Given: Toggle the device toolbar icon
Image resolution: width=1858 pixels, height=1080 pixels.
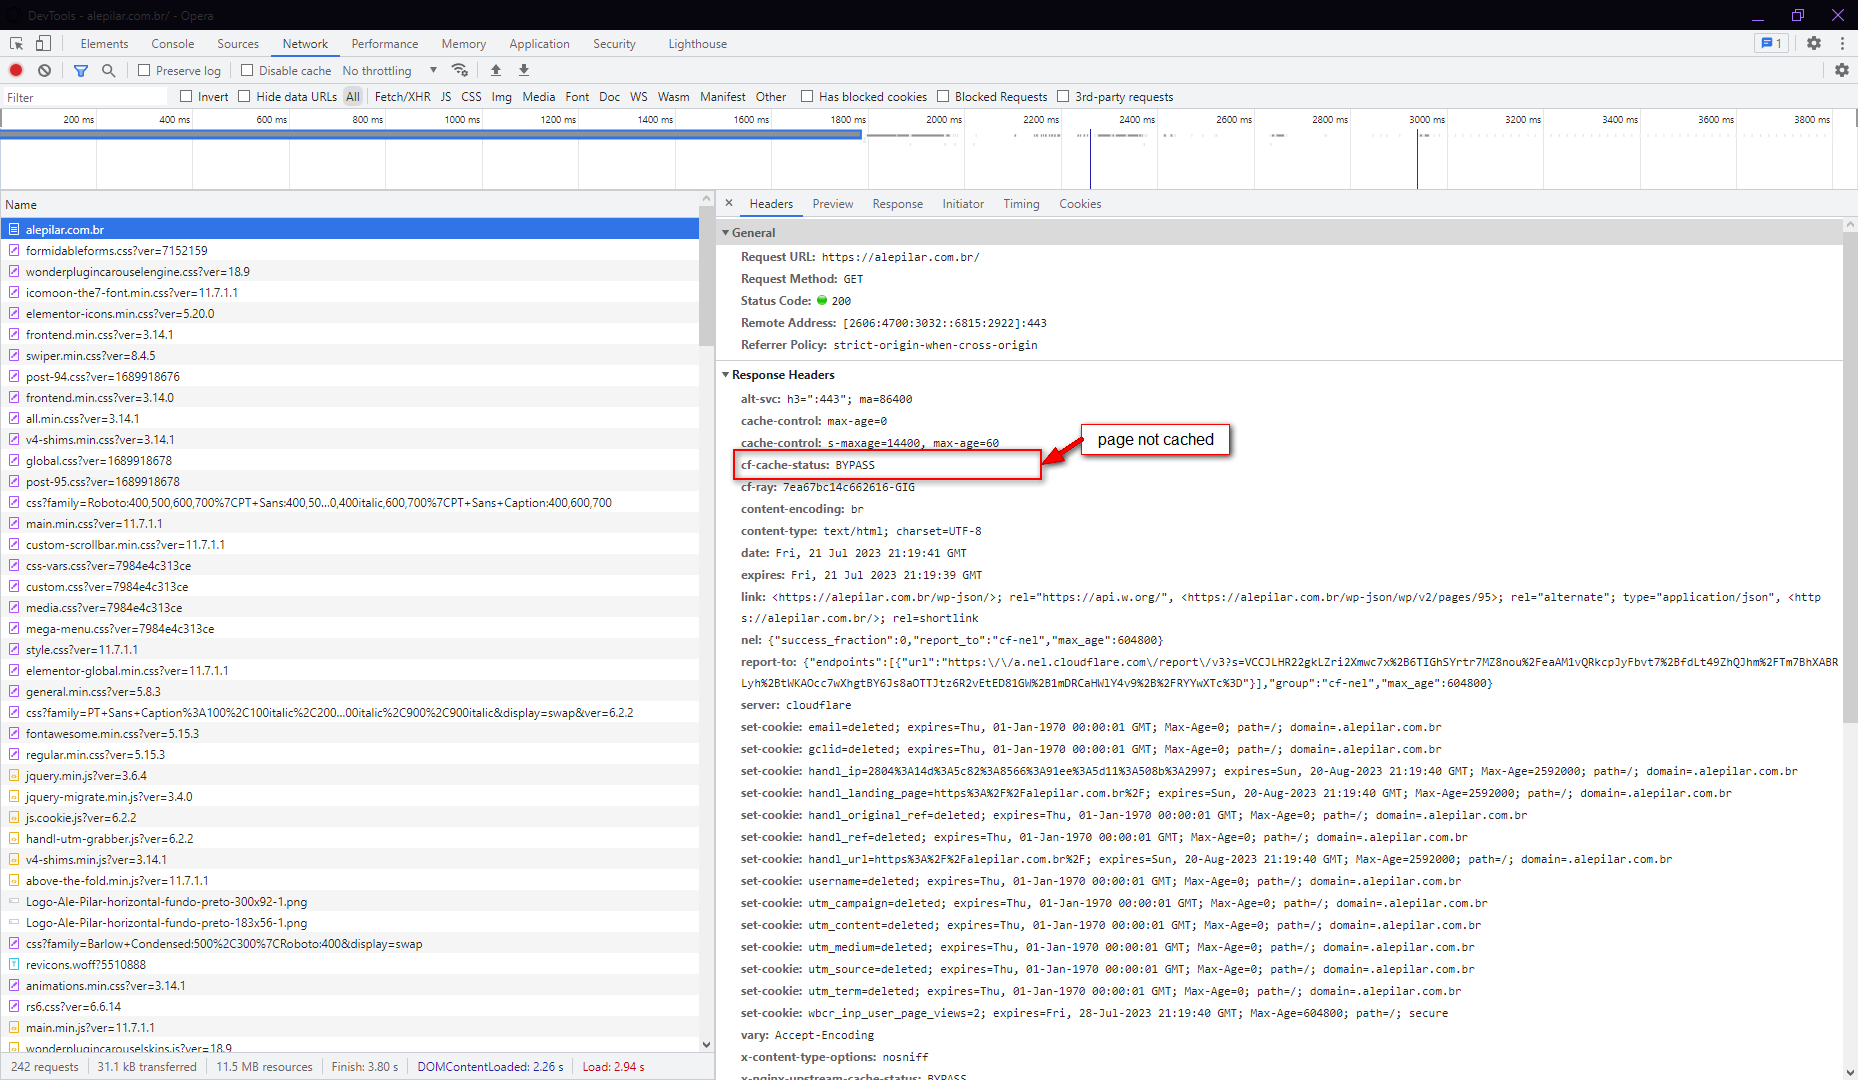Looking at the screenshot, I should point(43,43).
